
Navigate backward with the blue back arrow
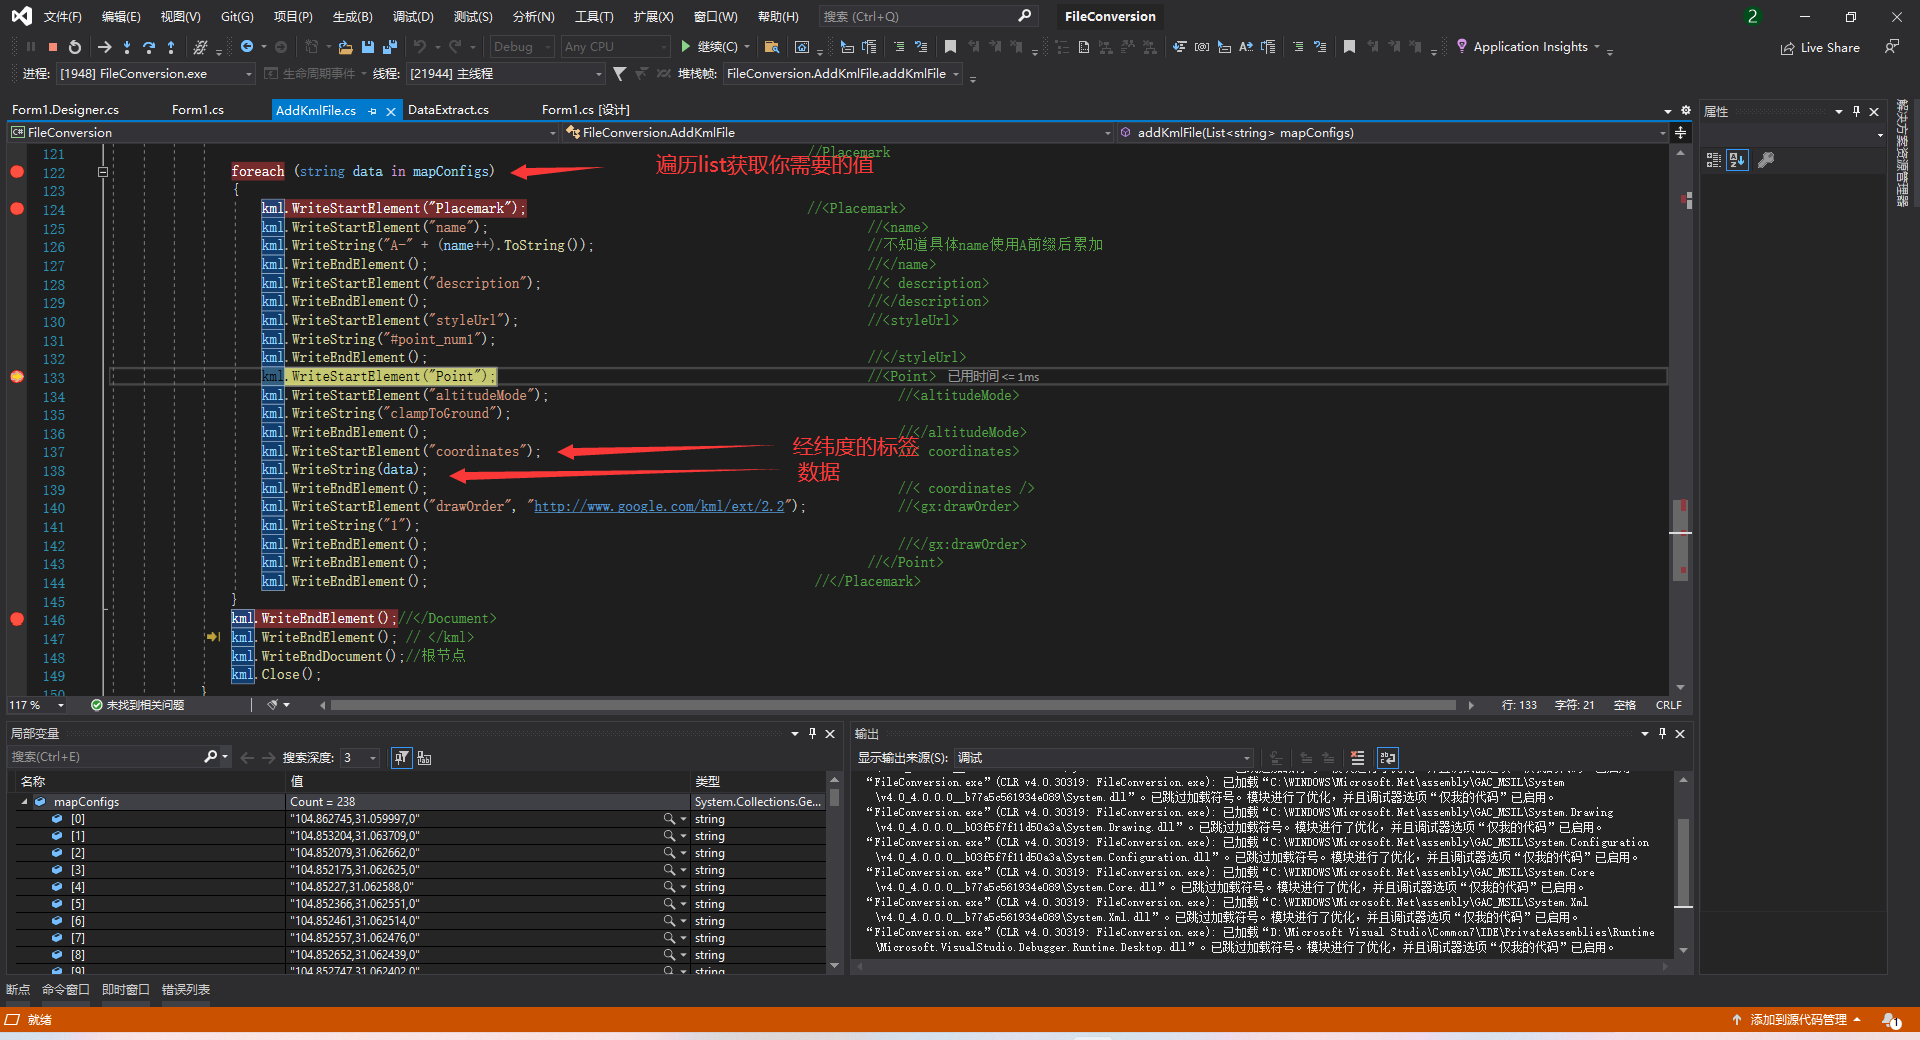[247, 47]
